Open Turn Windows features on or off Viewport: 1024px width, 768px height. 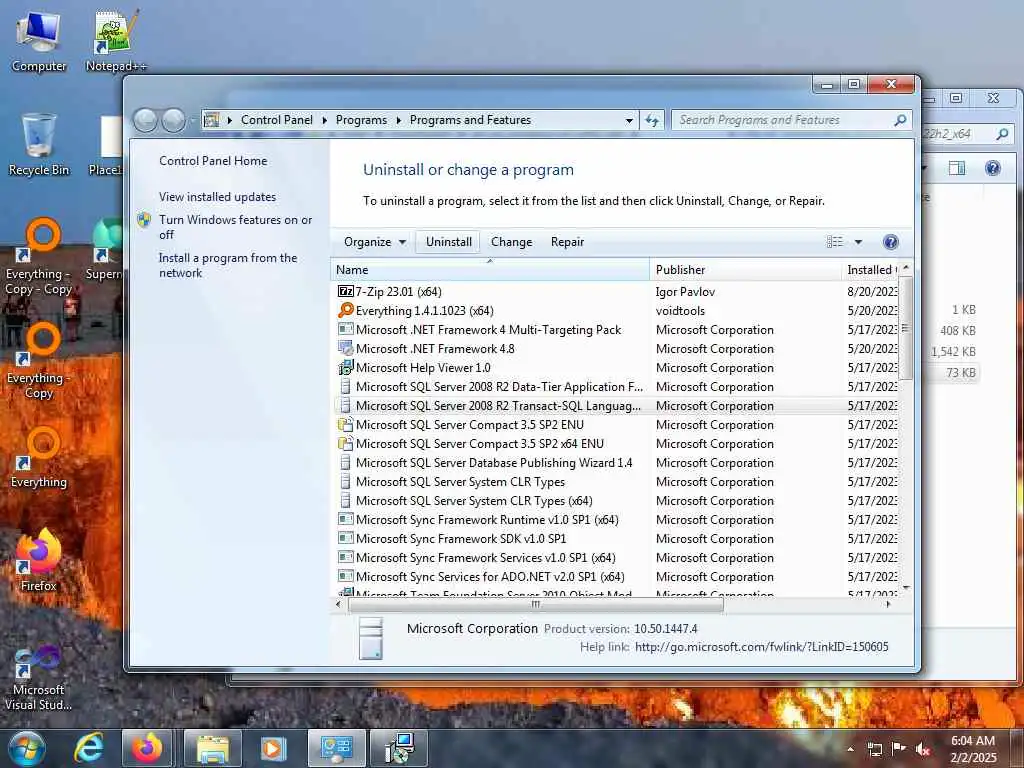236,227
